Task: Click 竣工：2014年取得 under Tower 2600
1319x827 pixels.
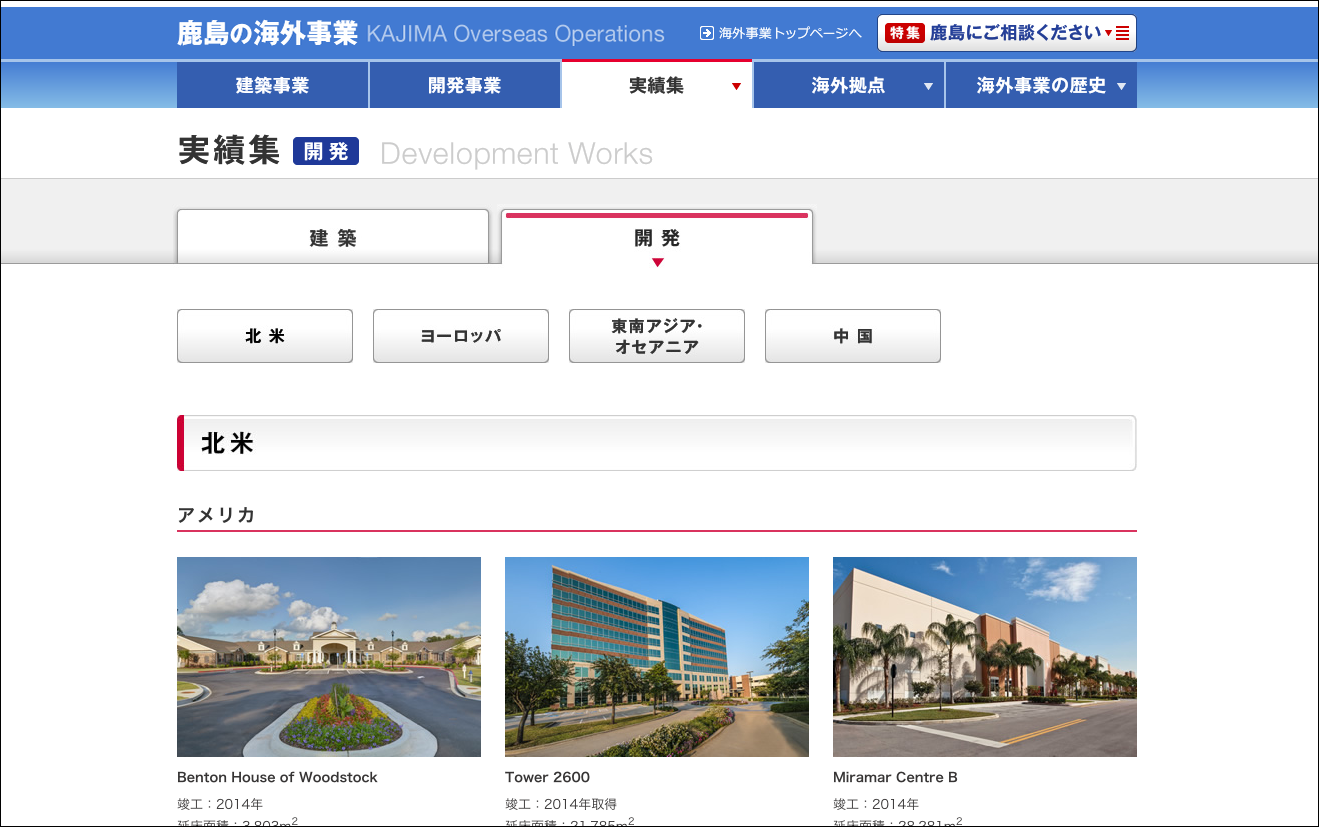Action: point(561,804)
